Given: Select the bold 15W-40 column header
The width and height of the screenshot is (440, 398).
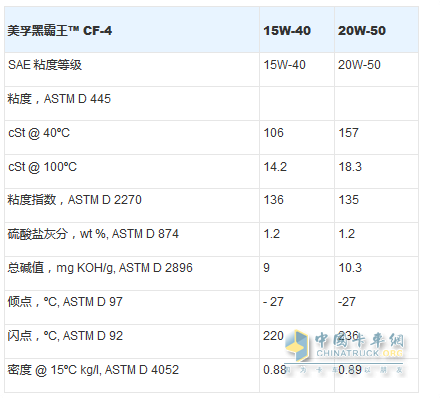Looking at the screenshot, I should click(x=287, y=31).
